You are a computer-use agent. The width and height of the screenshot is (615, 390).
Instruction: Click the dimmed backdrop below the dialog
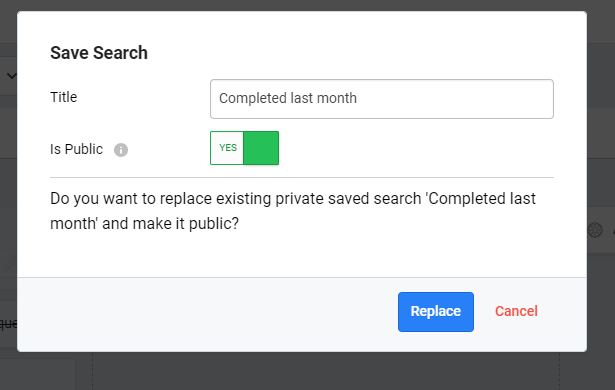point(326,371)
